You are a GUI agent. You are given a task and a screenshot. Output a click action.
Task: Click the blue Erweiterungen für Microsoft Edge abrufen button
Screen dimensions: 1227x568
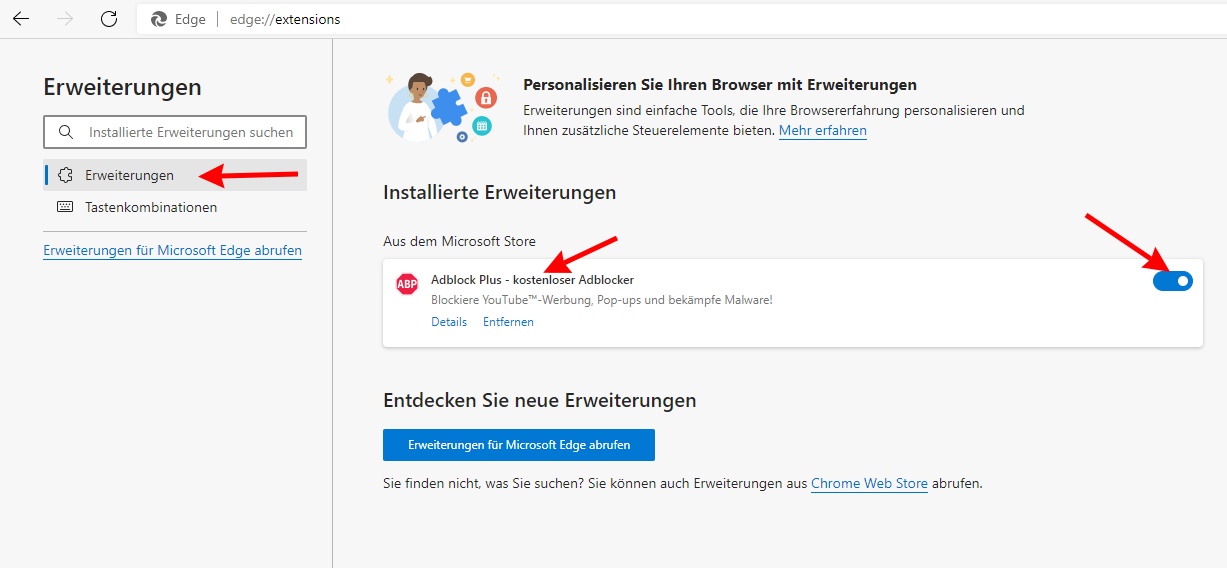(518, 444)
